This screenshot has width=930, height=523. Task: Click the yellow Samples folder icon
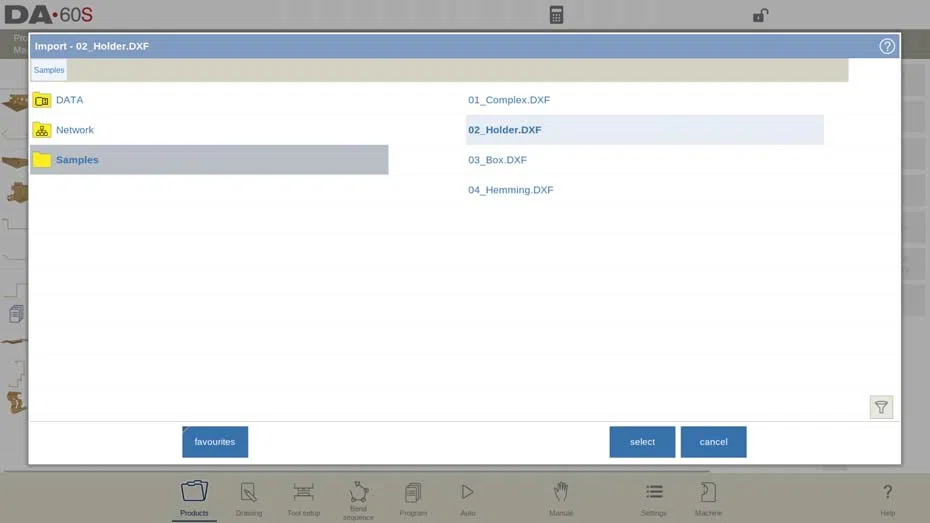click(x=42, y=160)
